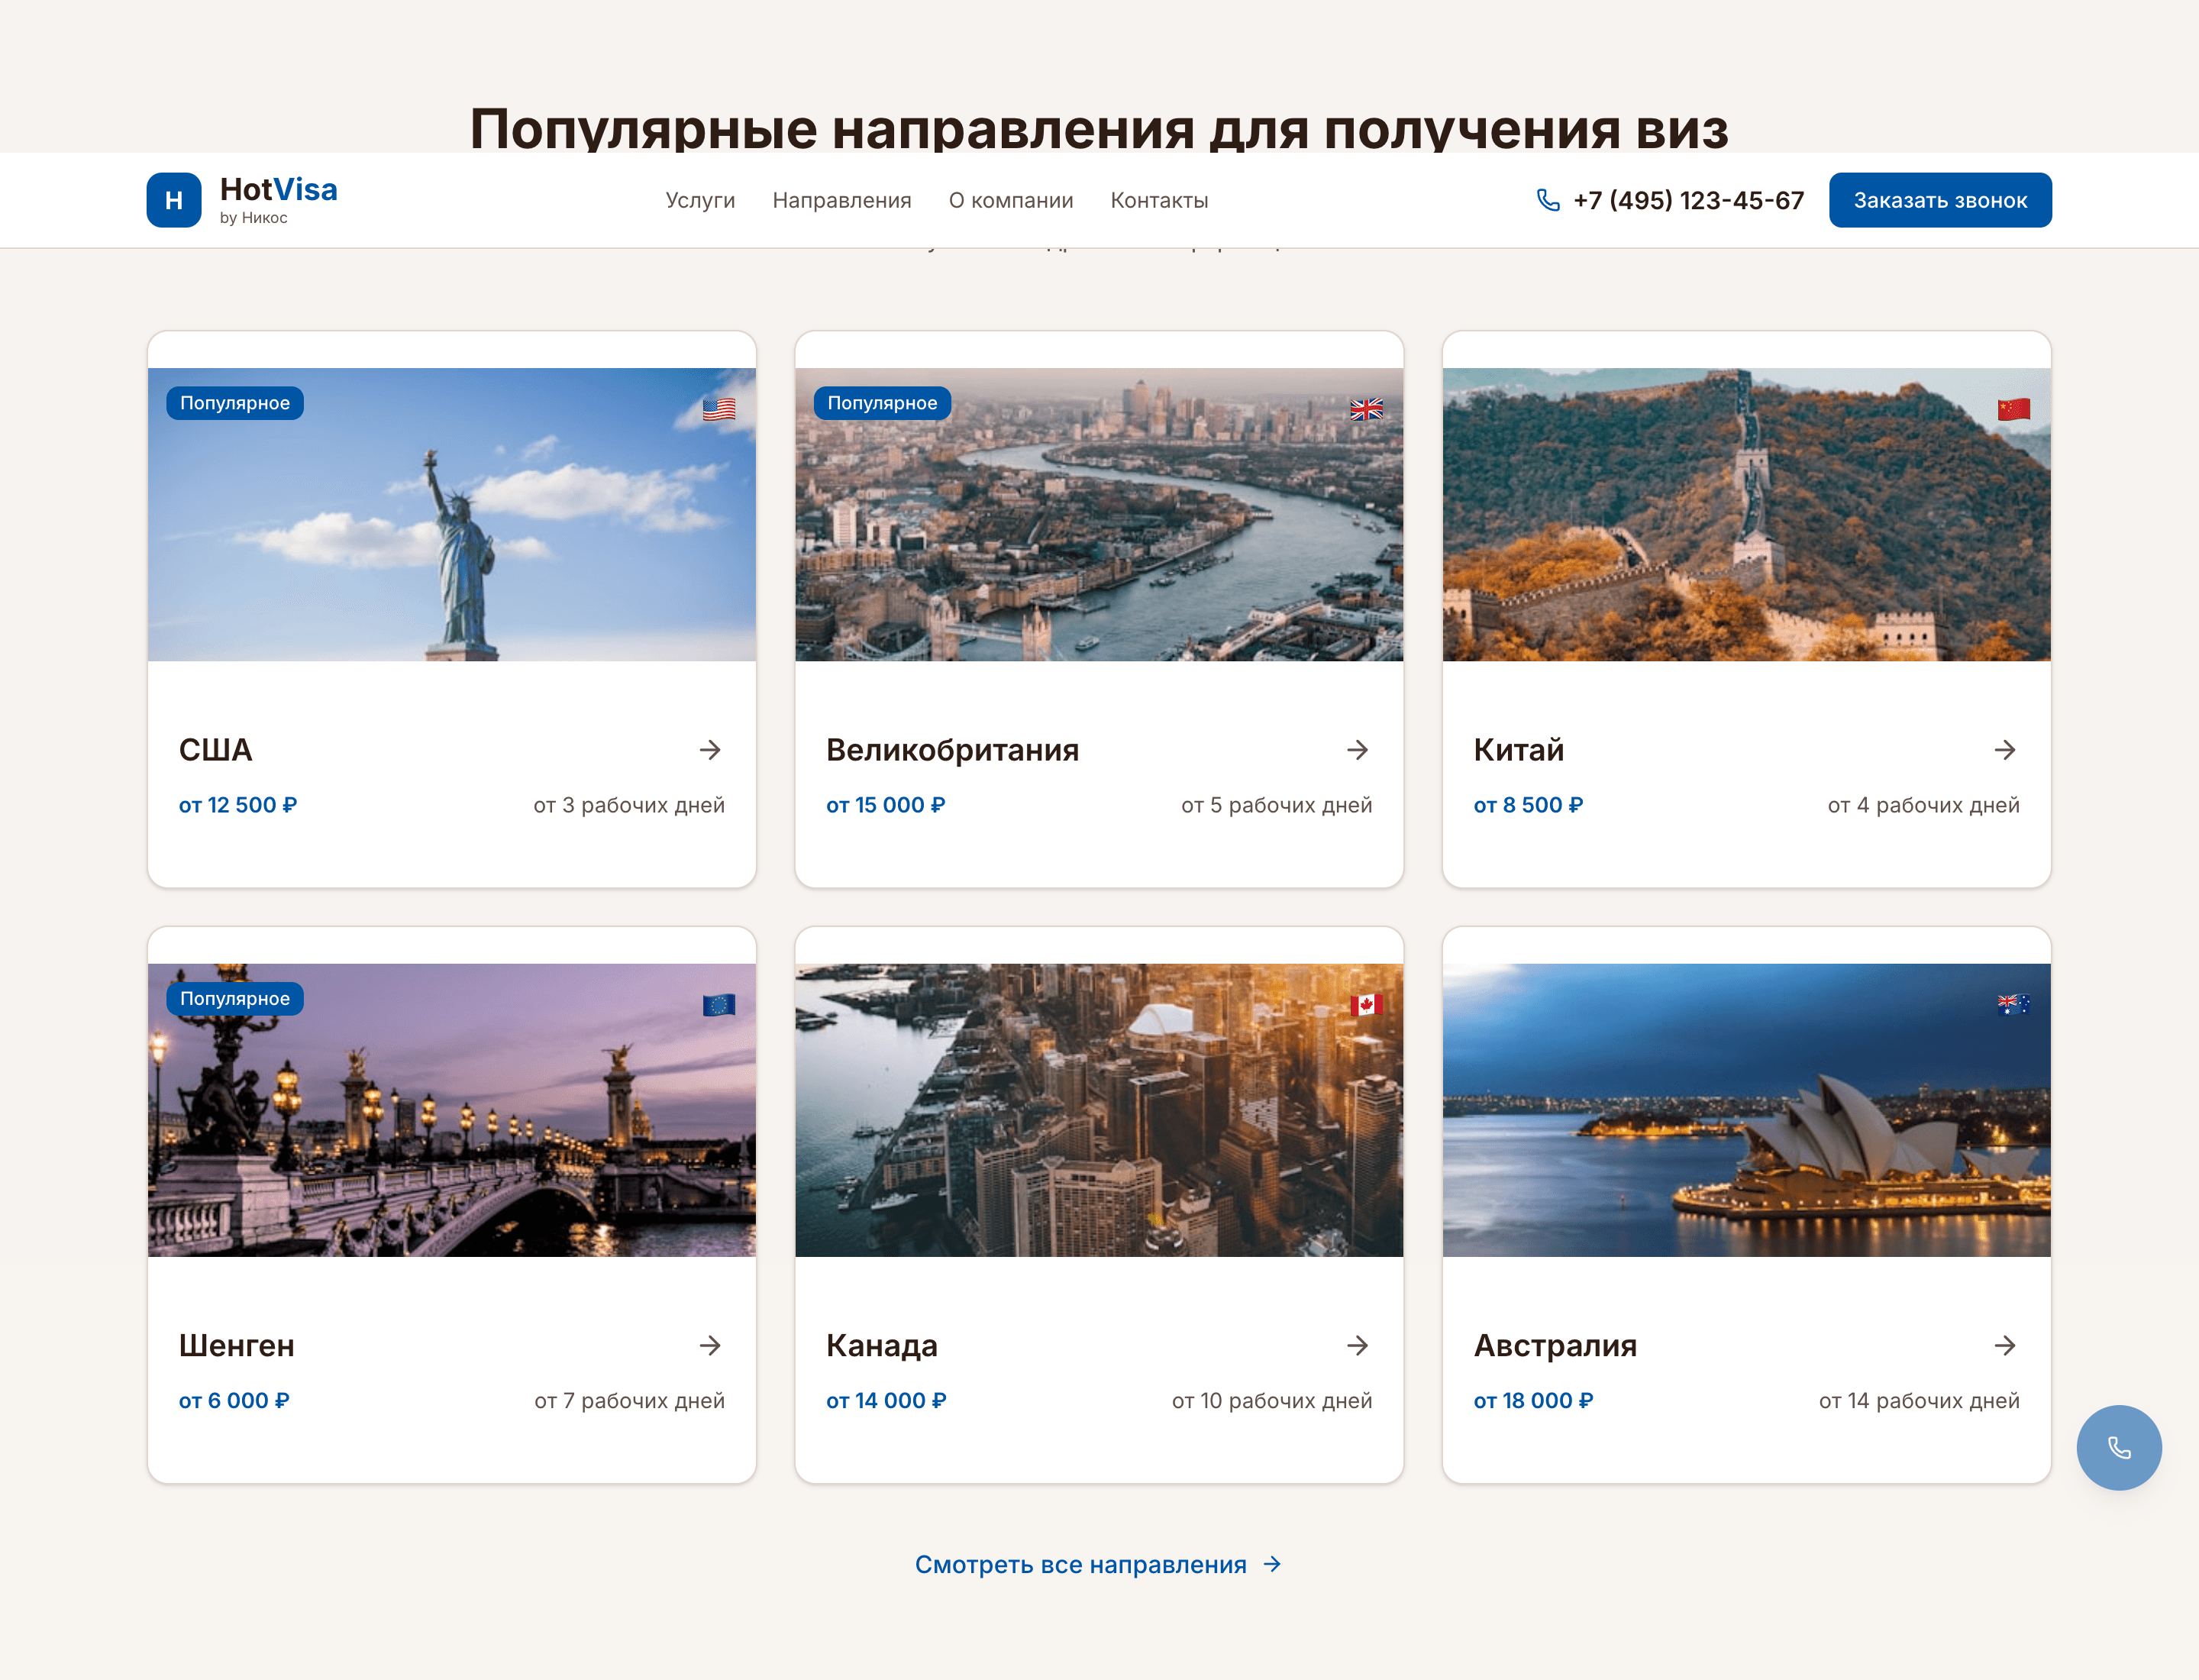Image resolution: width=2199 pixels, height=1680 pixels.
Task: Click the text "от 5 рабочих дней"
Action: 1276,805
